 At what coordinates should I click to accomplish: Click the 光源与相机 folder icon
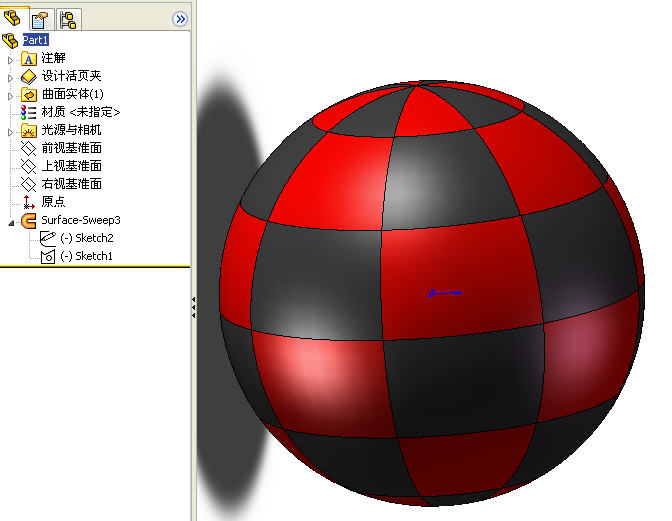(29, 131)
